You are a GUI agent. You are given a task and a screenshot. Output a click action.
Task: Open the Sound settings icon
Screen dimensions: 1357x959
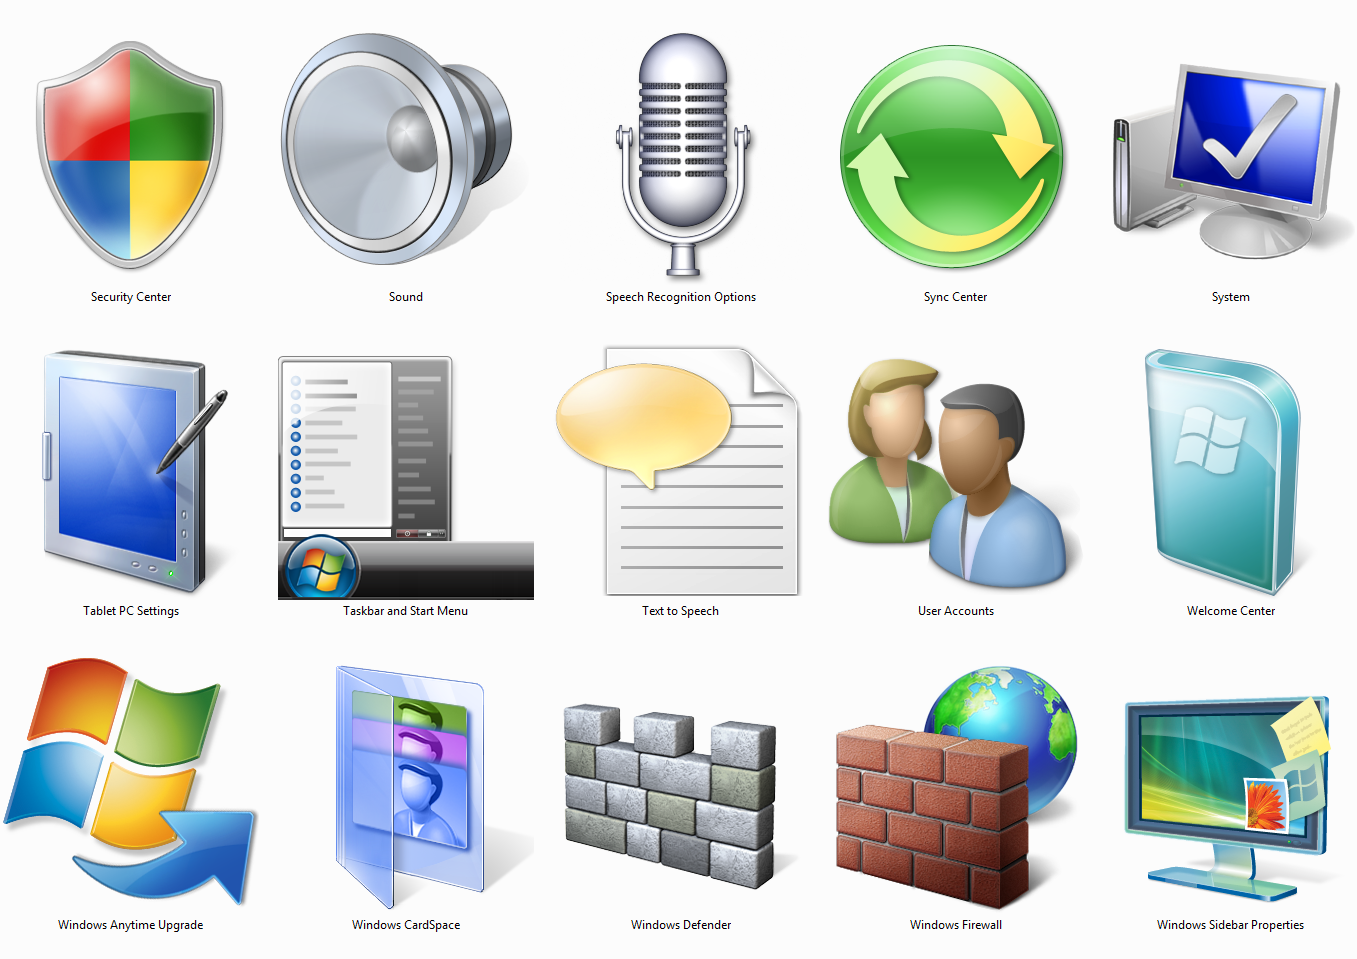pyautogui.click(x=400, y=150)
